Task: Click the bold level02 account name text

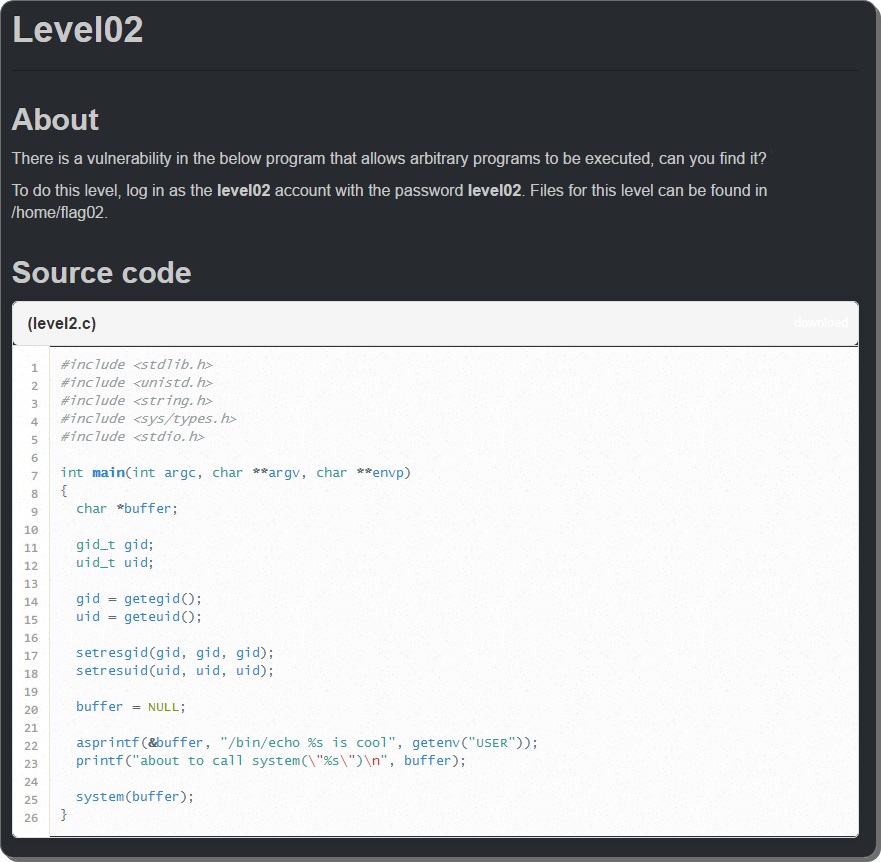Action: tap(243, 190)
